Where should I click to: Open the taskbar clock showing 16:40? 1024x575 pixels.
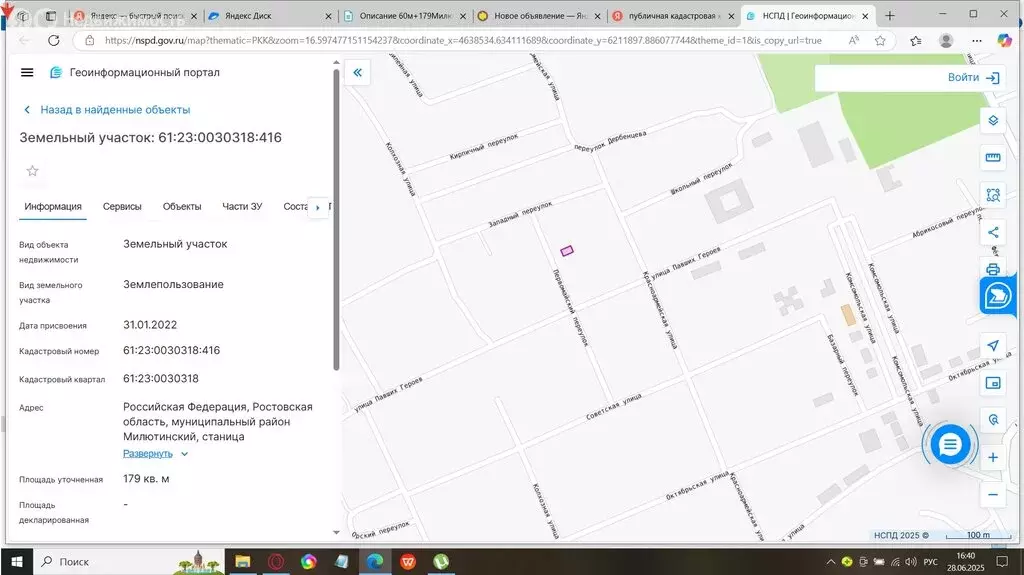pos(965,562)
